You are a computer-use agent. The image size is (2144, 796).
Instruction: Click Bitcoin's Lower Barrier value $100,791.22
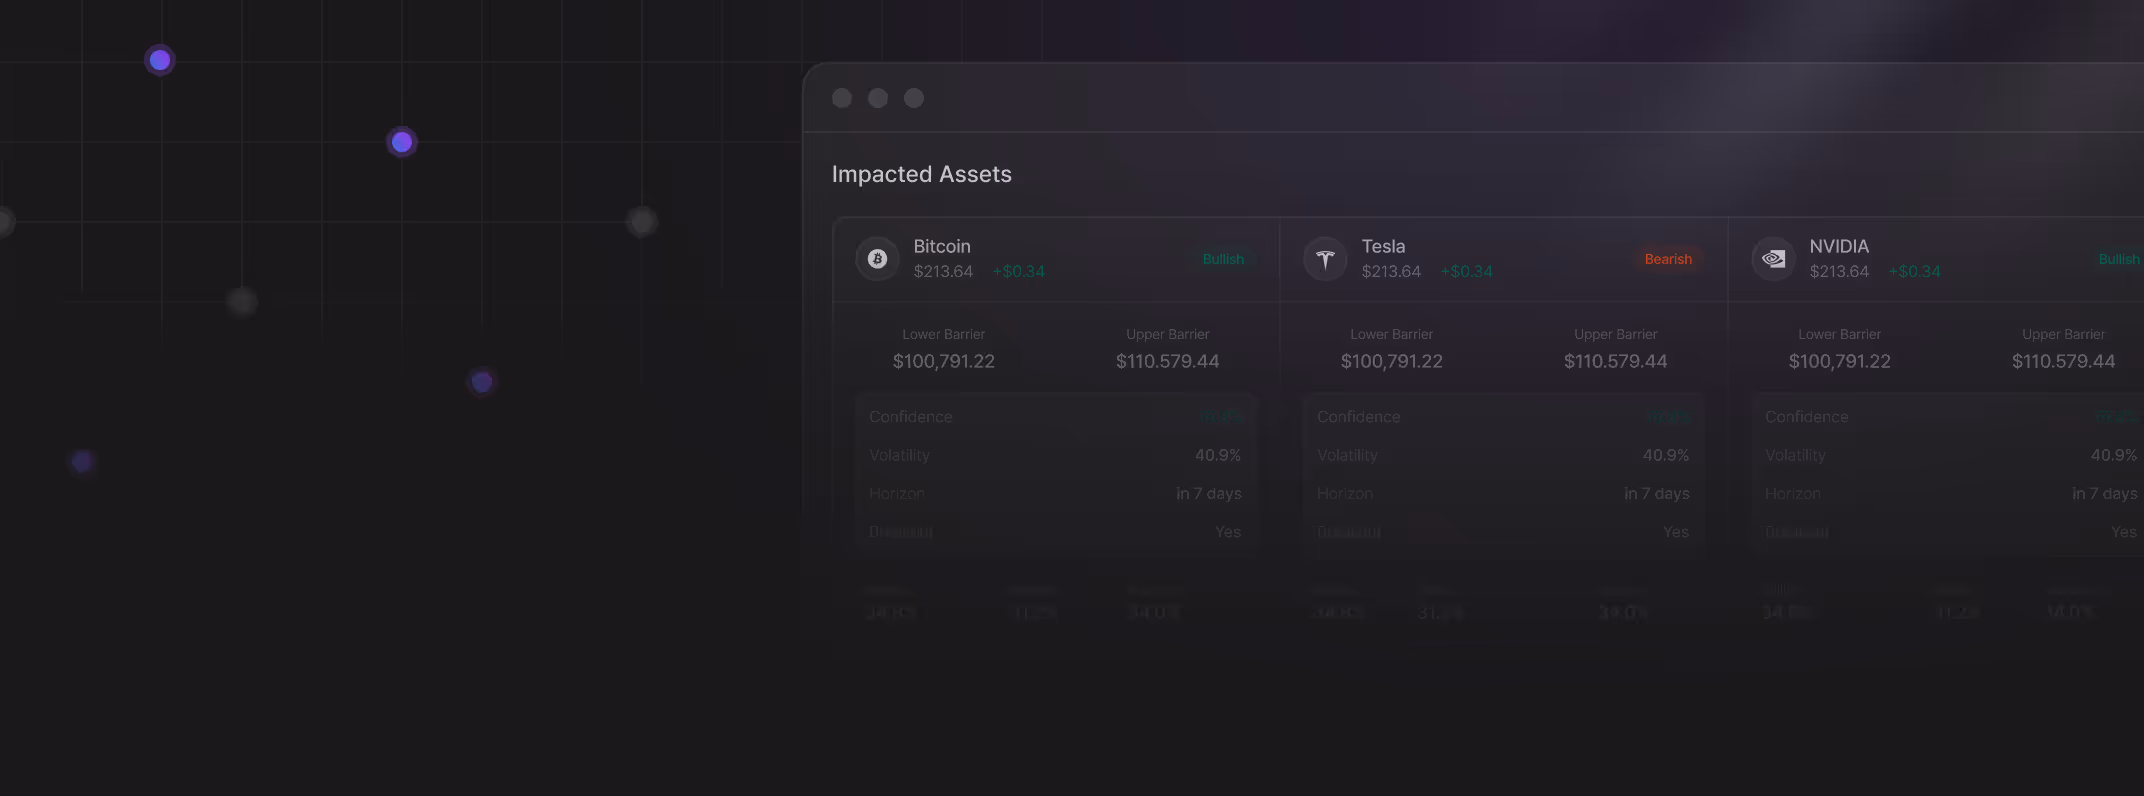944,361
